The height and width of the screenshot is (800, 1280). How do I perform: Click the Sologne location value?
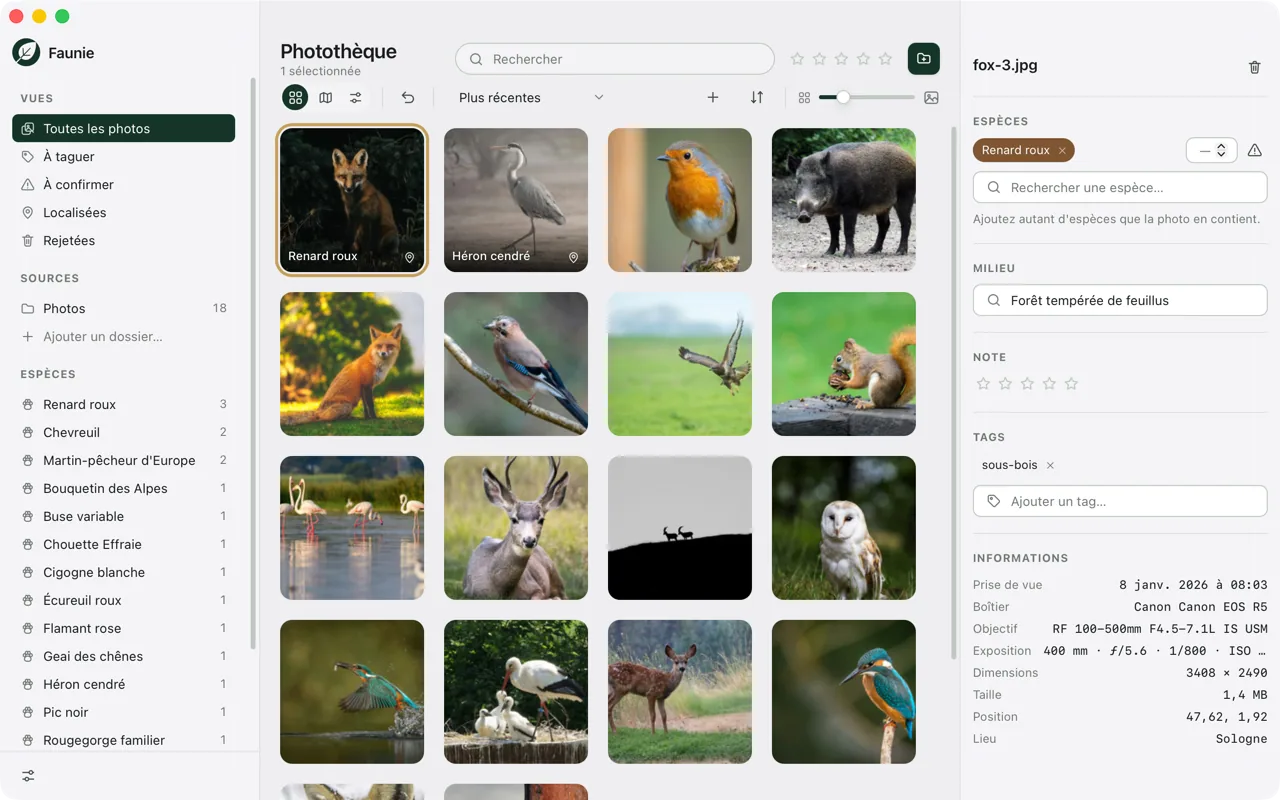1241,739
